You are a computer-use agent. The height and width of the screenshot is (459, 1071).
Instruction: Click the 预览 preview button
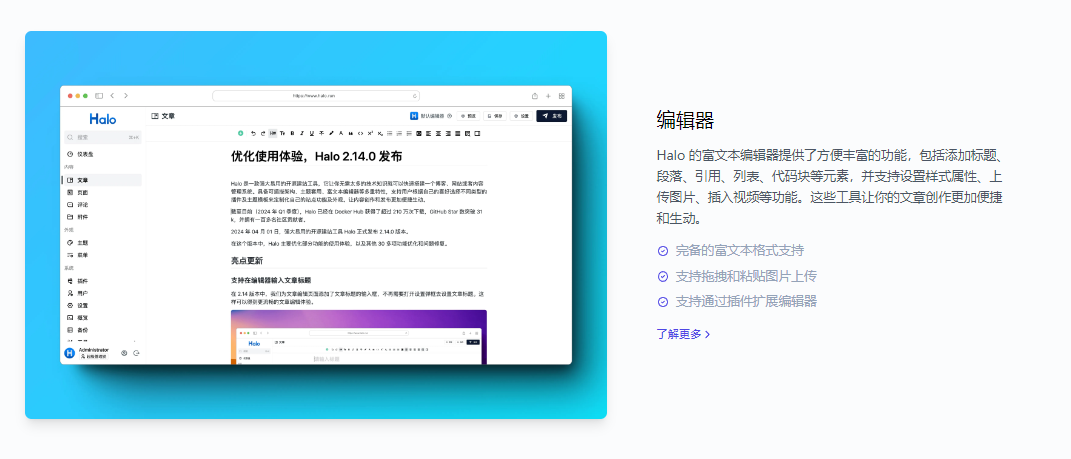pyautogui.click(x=469, y=116)
